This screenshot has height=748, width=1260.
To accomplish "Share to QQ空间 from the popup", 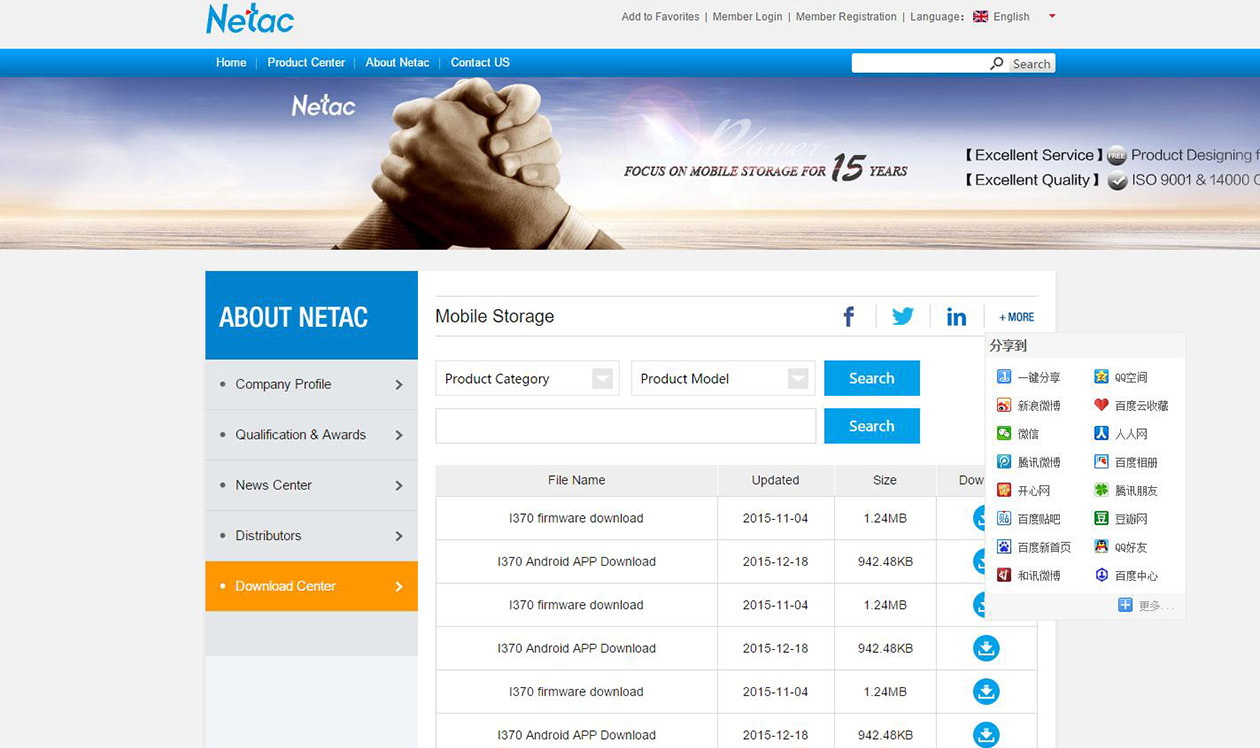I will coord(1121,377).
